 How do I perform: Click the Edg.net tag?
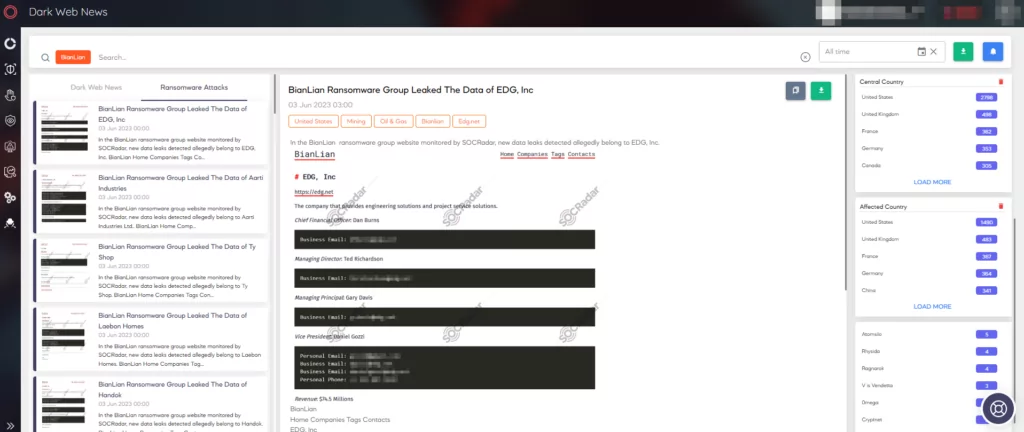(470, 121)
